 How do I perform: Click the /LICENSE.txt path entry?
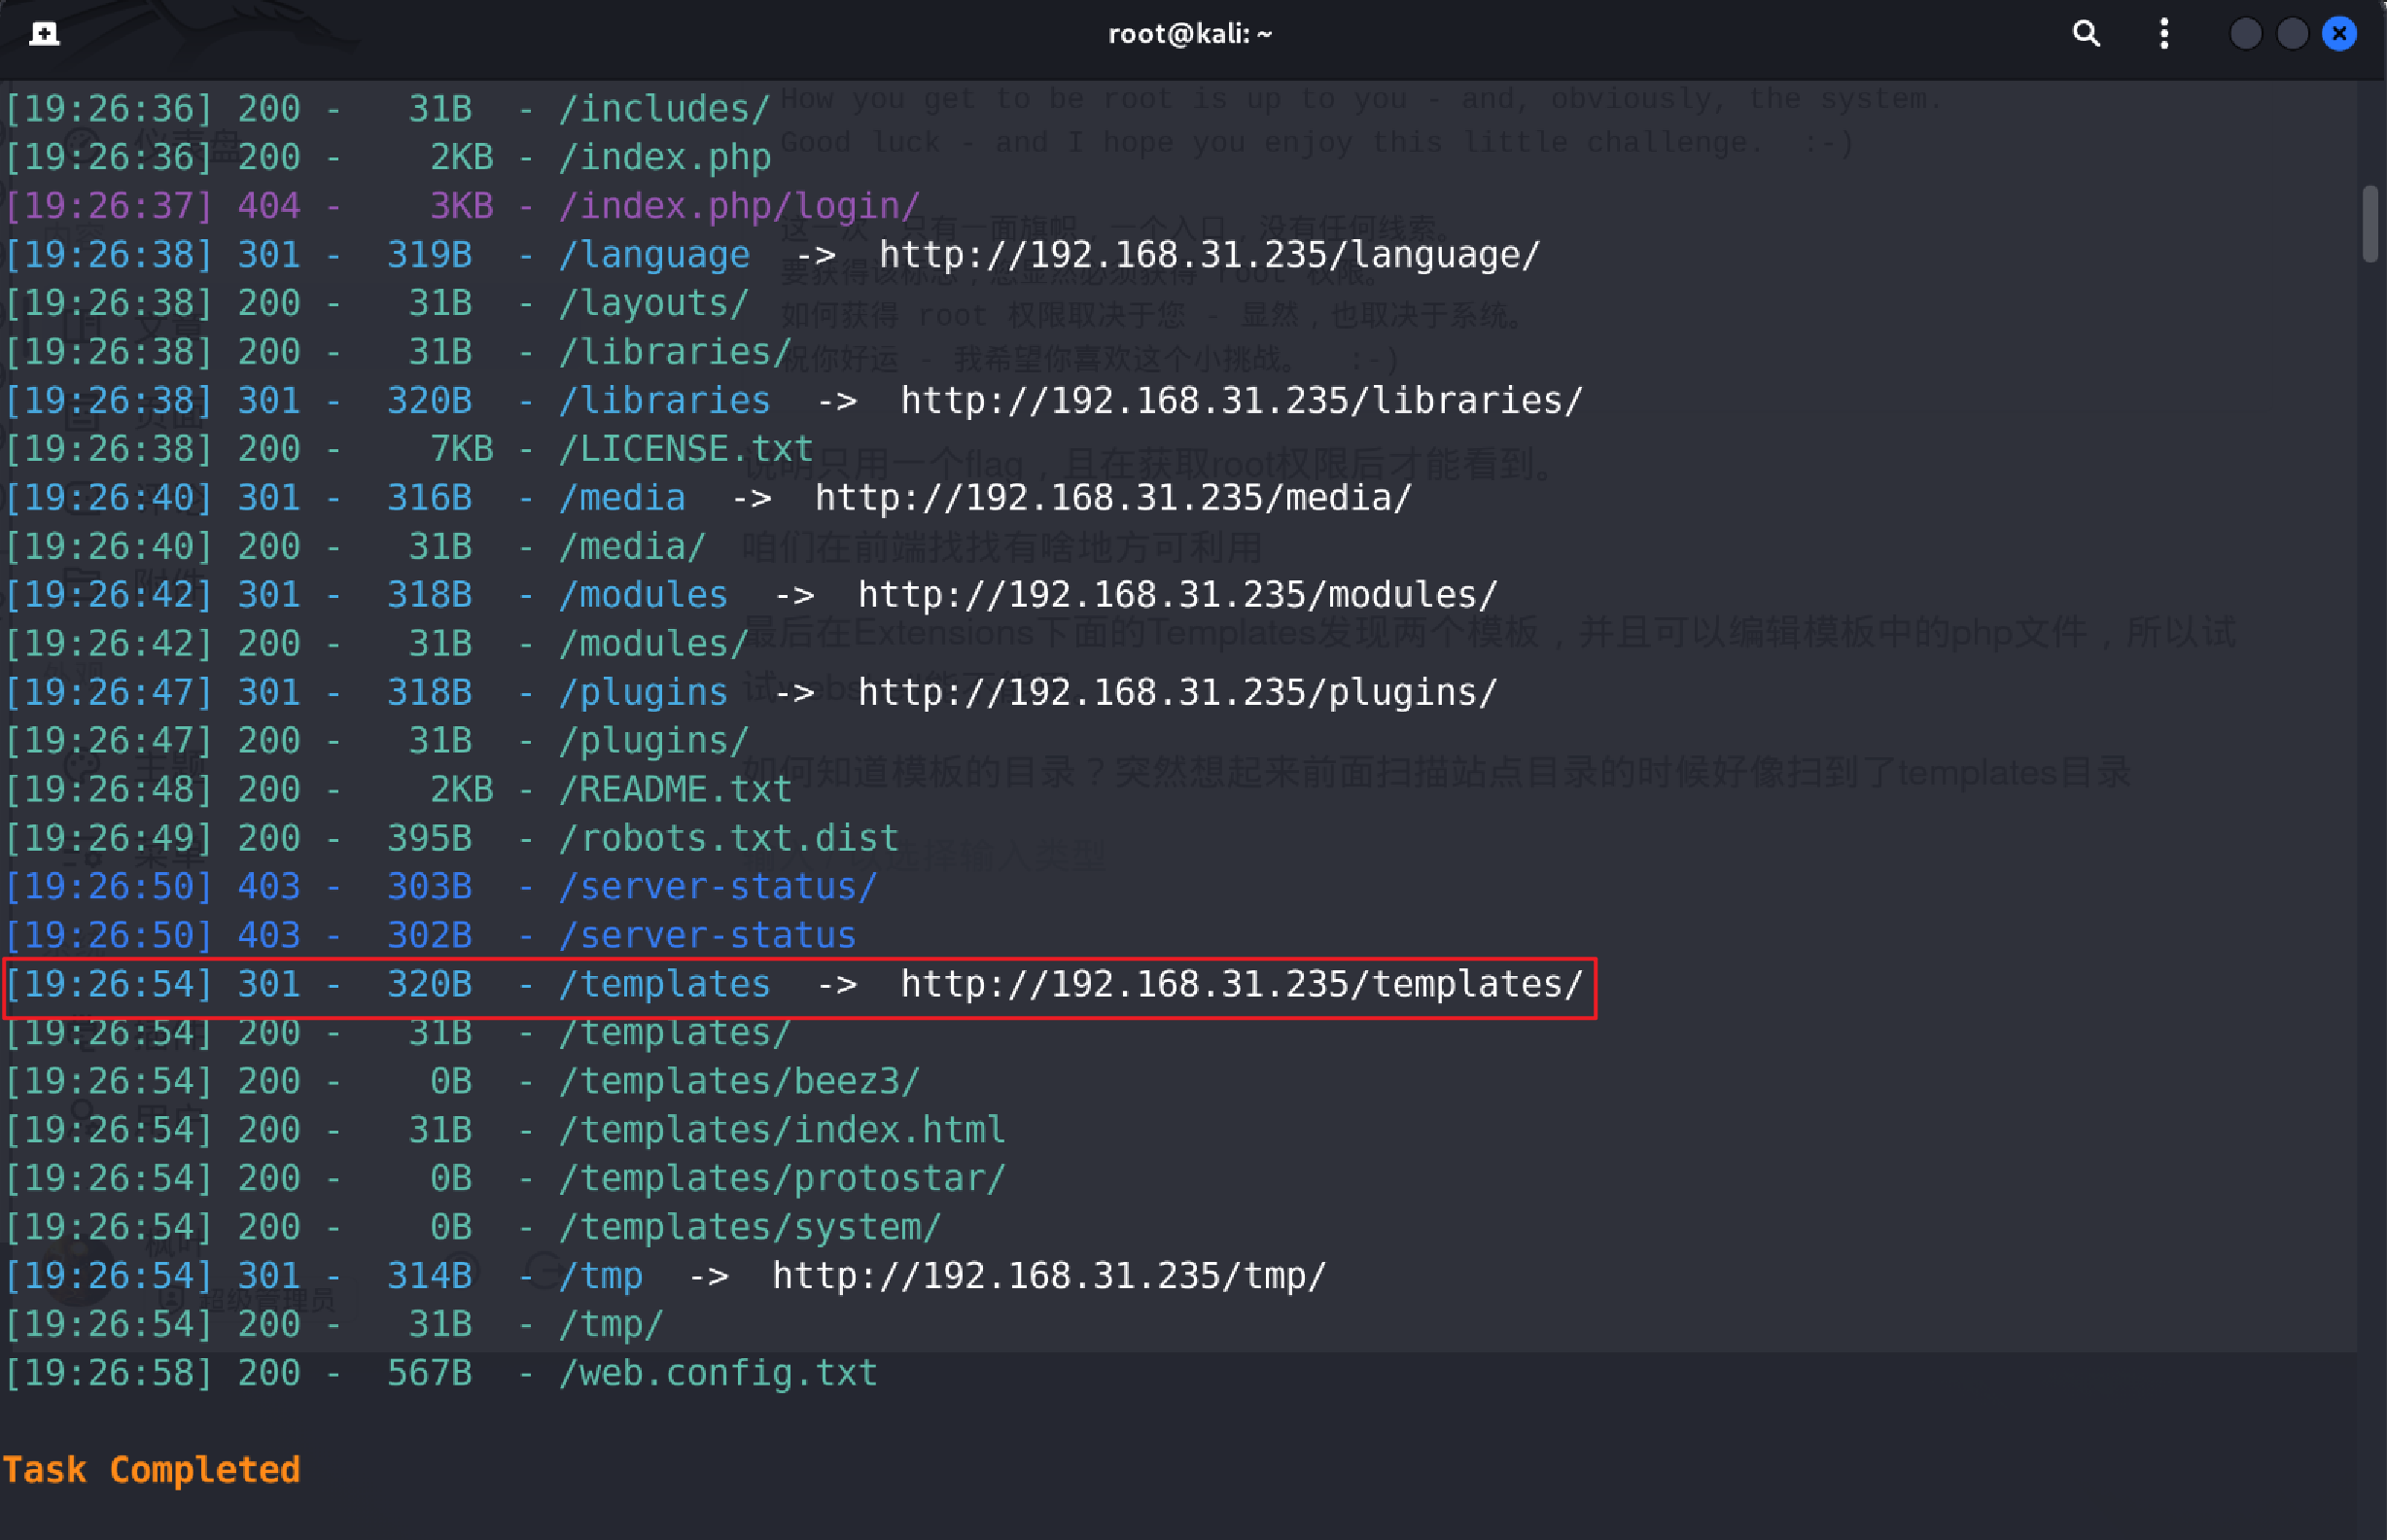click(x=685, y=449)
